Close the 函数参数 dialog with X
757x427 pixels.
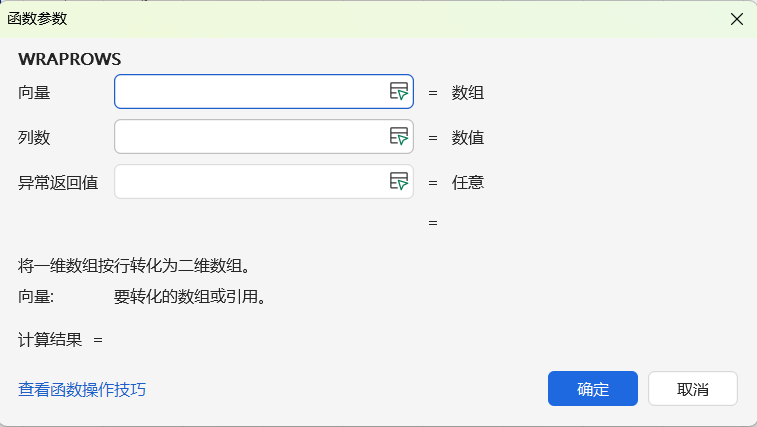pos(737,19)
